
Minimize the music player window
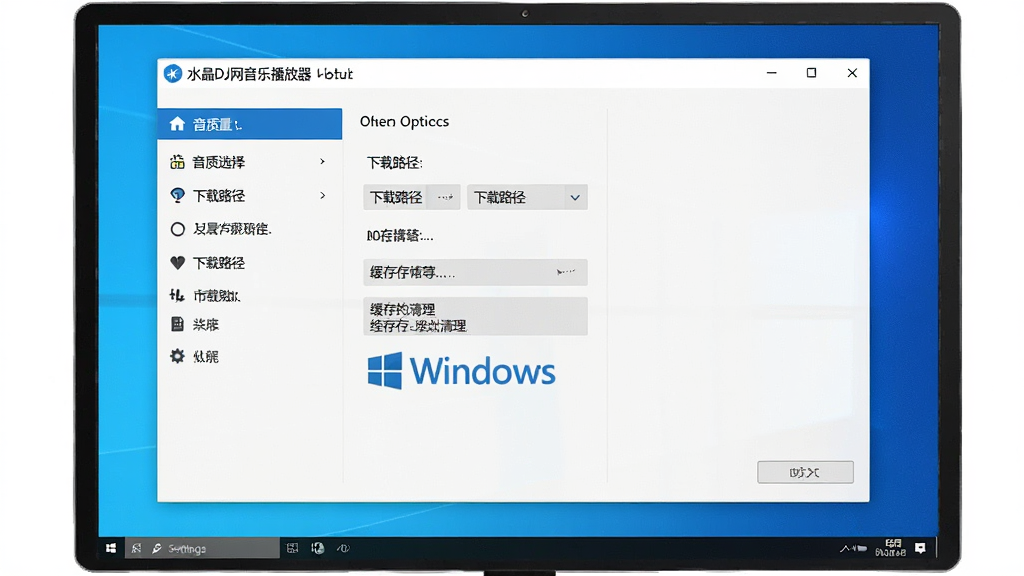[x=771, y=73]
